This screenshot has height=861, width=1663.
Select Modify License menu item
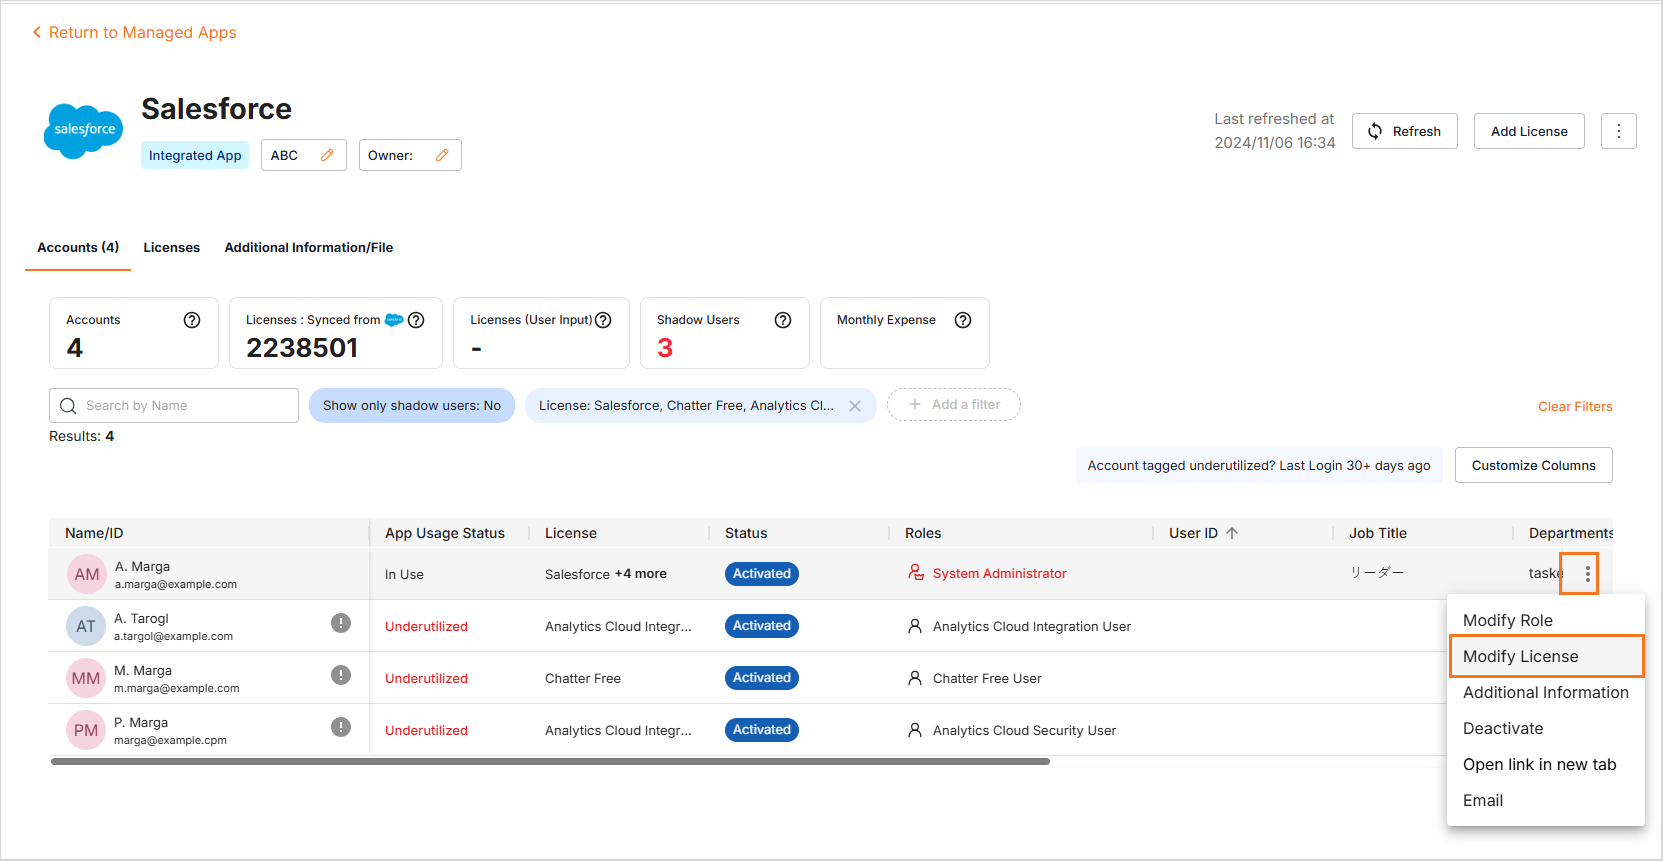click(x=1546, y=656)
